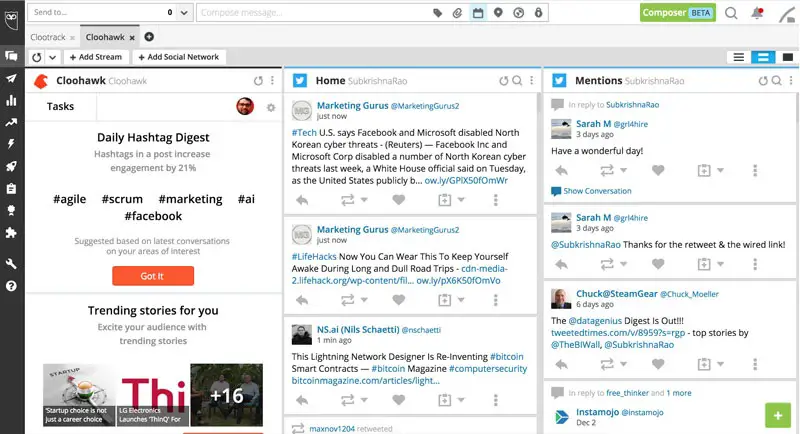Open Cloohawk user profile avatar
The height and width of the screenshot is (434, 800).
pos(245,106)
